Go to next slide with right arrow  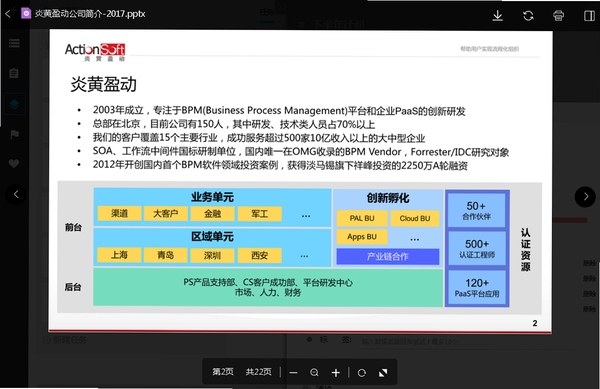click(x=585, y=197)
